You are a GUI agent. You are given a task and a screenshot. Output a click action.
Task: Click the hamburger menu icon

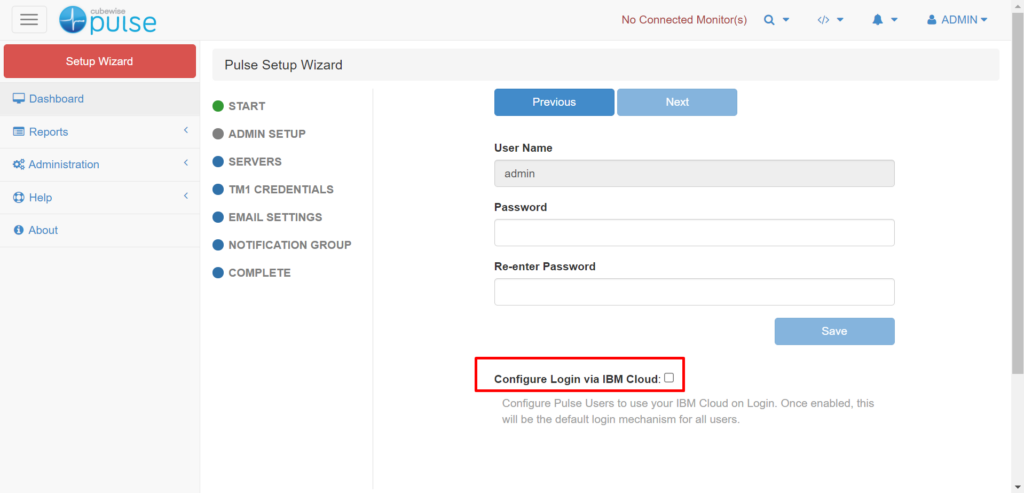pos(29,19)
